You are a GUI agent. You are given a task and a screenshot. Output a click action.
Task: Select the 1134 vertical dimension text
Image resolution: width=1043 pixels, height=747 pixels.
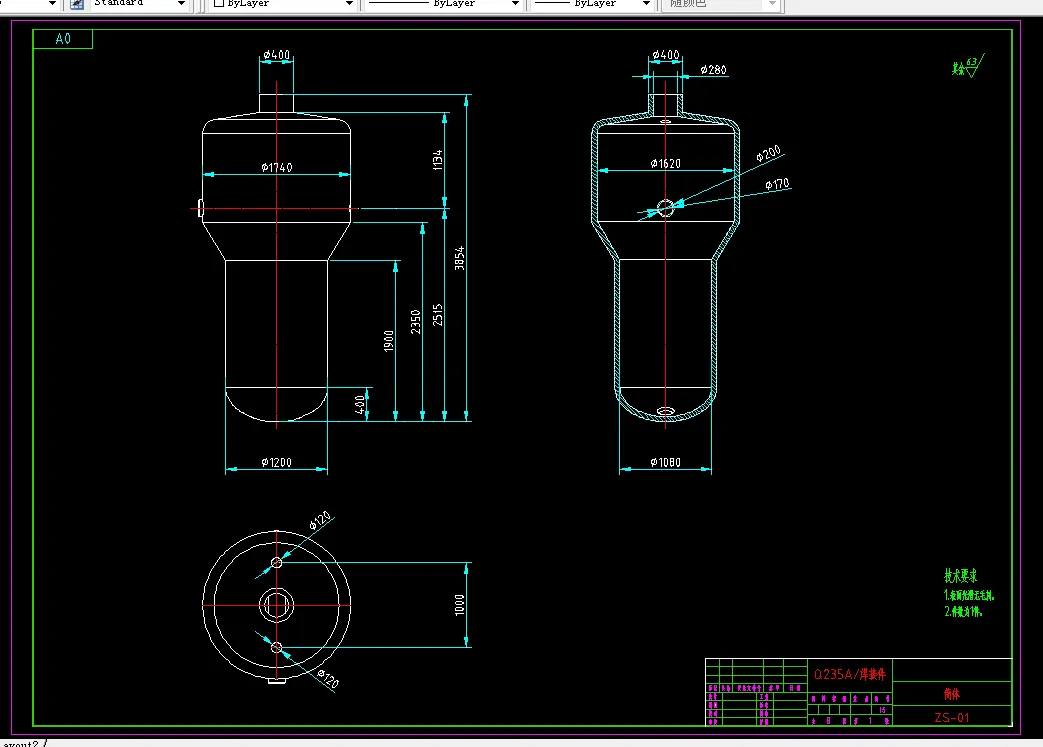coord(437,160)
